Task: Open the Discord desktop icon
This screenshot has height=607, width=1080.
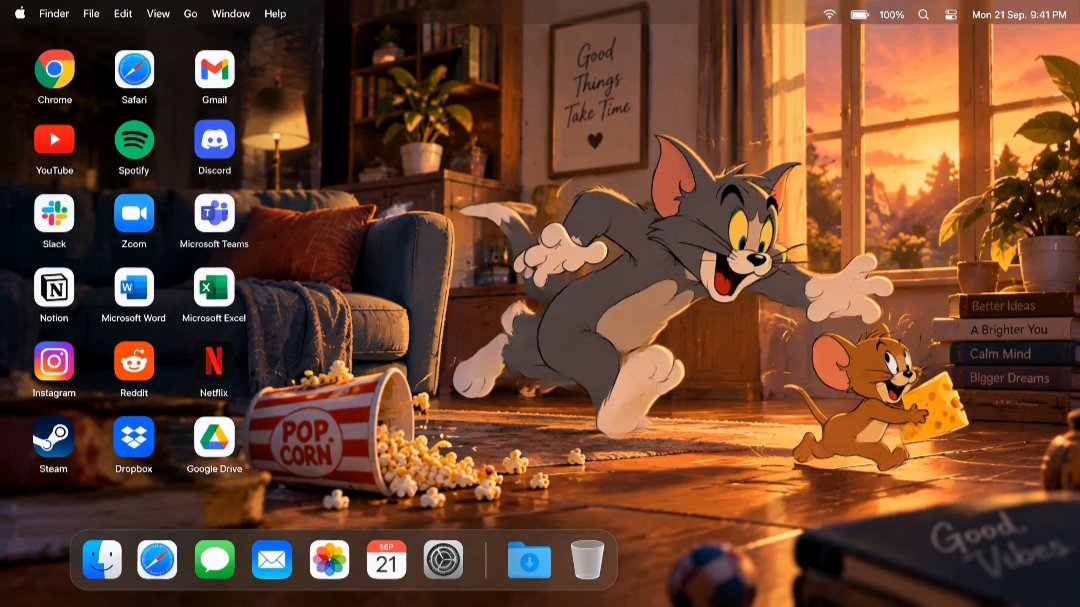Action: 214,140
